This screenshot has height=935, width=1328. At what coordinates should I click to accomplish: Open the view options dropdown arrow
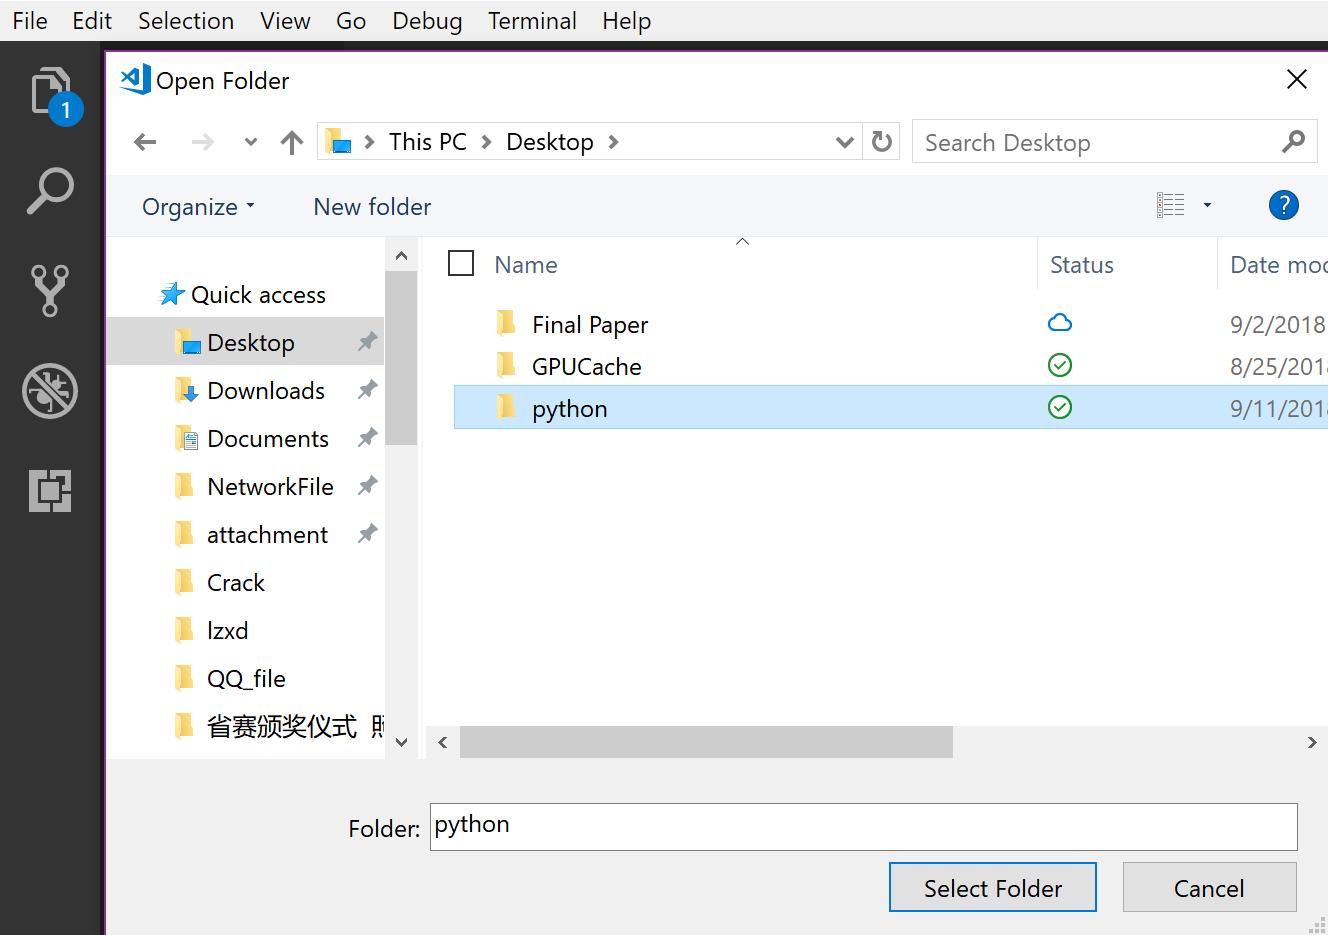point(1207,205)
